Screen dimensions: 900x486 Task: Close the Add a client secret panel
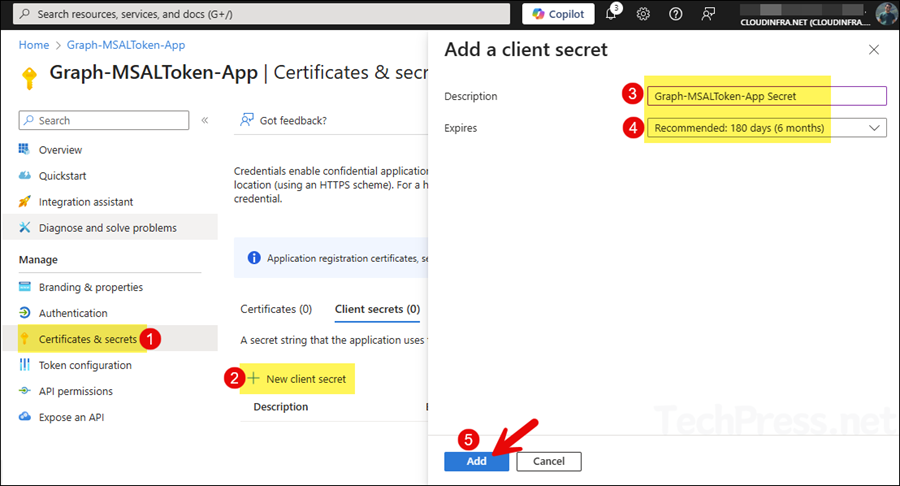point(874,49)
